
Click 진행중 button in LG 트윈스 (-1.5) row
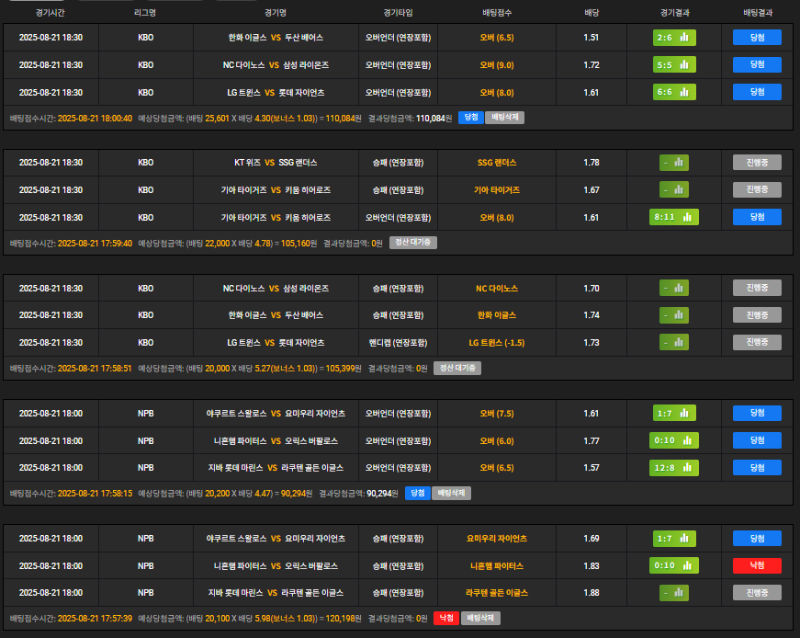click(757, 342)
